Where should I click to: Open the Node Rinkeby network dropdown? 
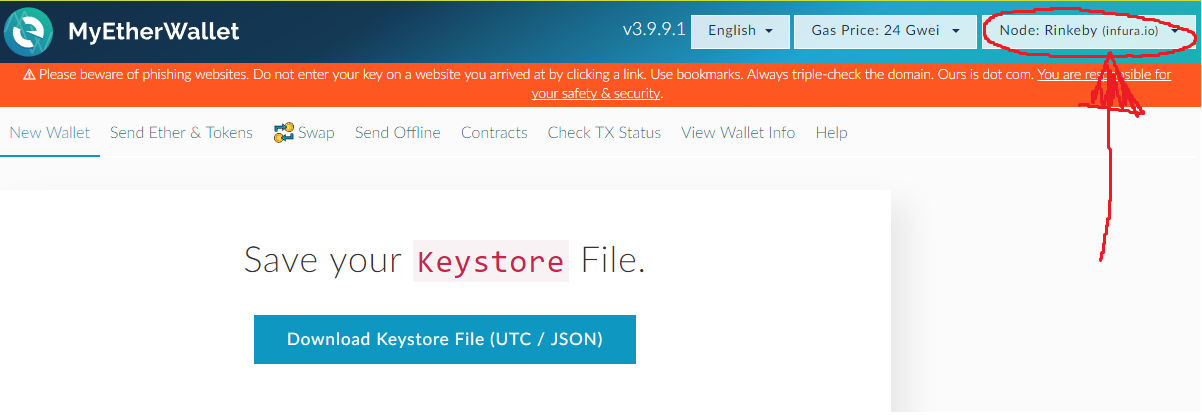click(x=1090, y=31)
